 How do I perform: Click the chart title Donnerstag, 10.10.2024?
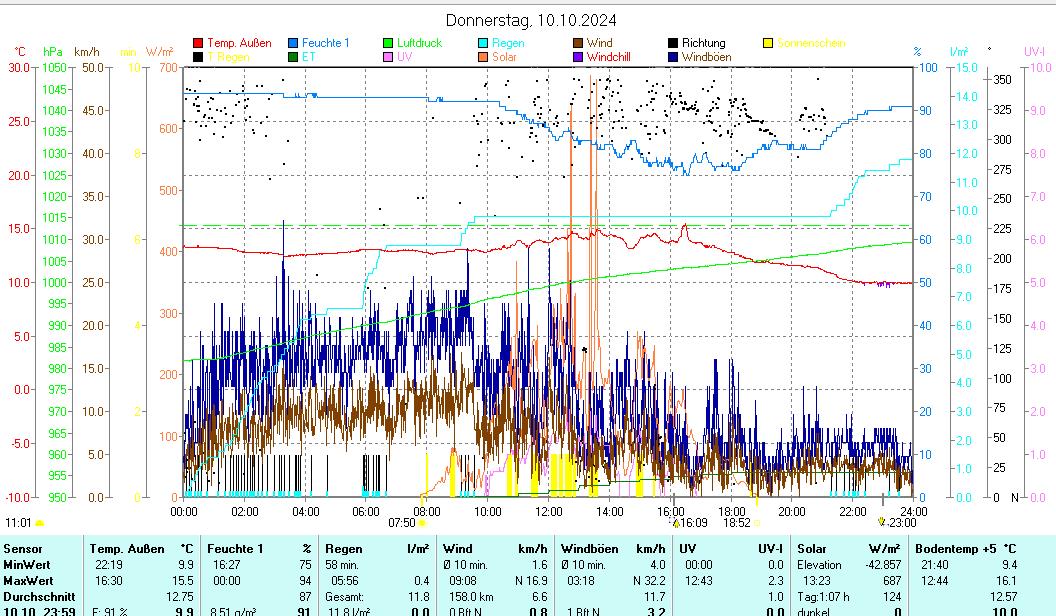(x=530, y=20)
